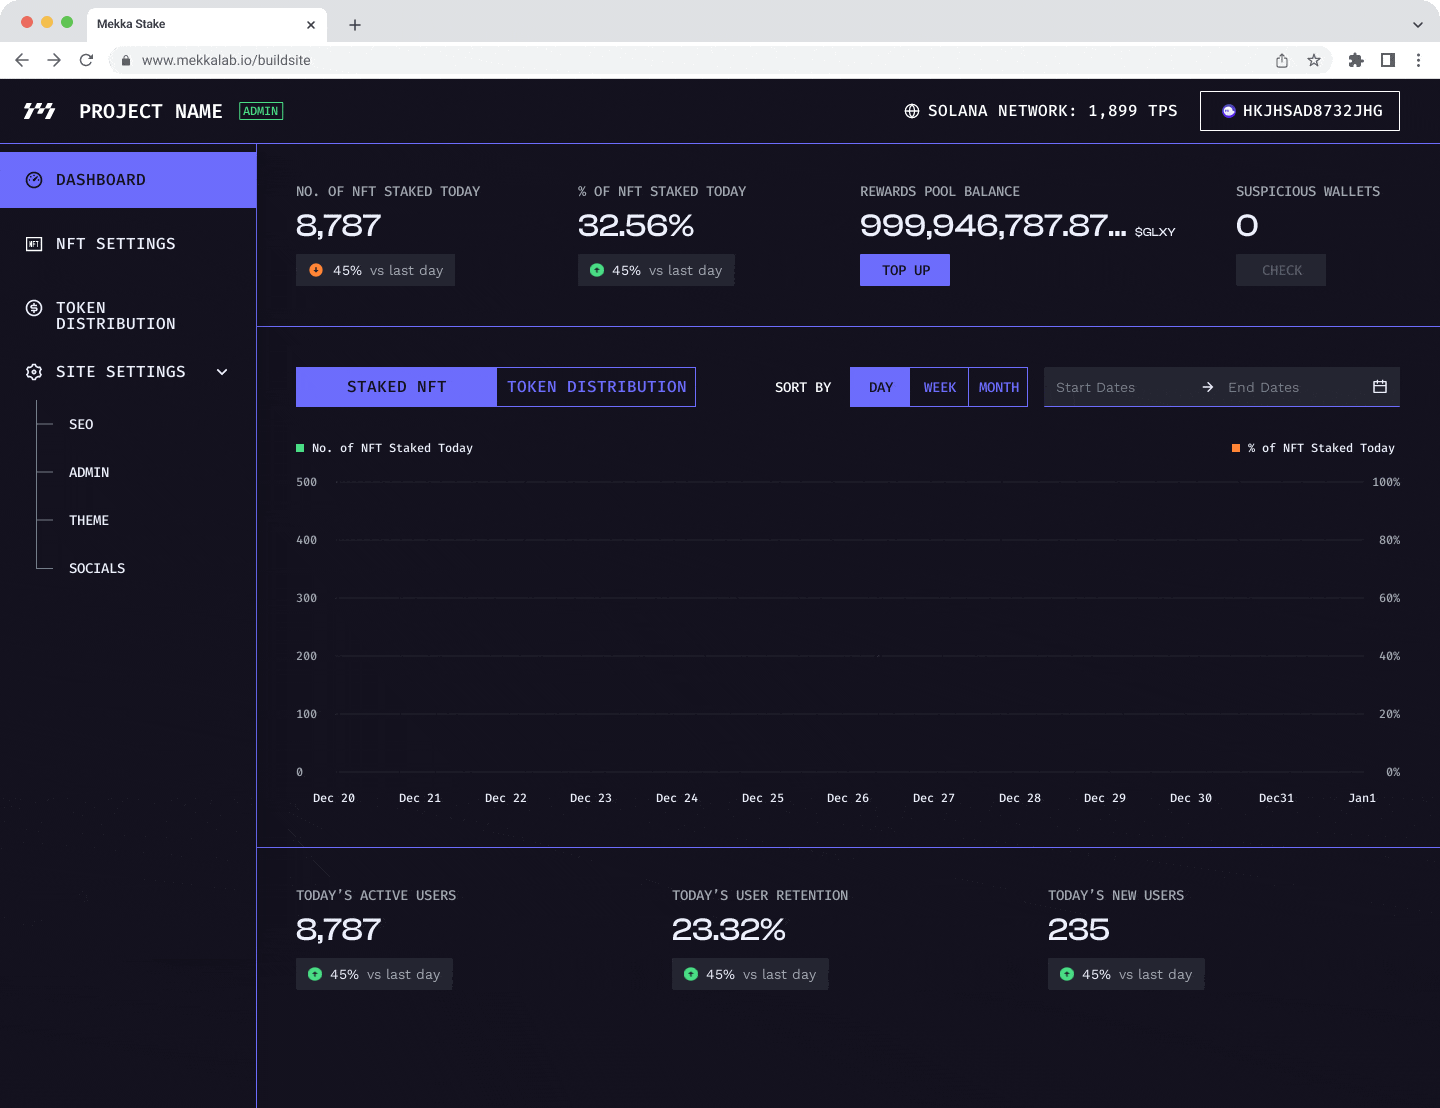Click the Mekka logo icon in header
The width and height of the screenshot is (1440, 1108).
(x=39, y=111)
